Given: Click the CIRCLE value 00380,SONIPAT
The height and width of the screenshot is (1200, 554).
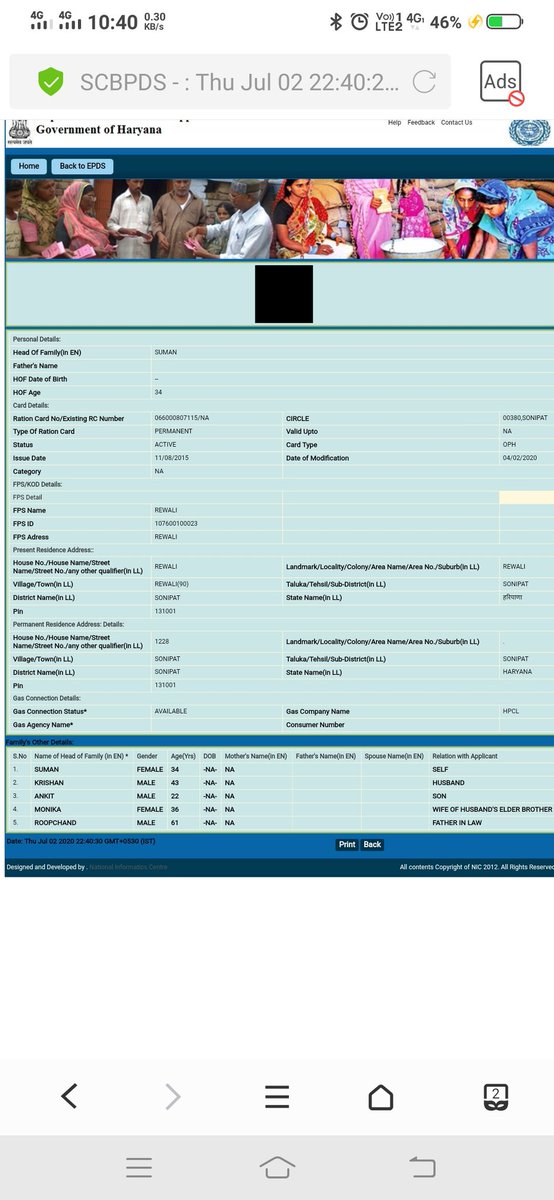Looking at the screenshot, I should [x=526, y=418].
